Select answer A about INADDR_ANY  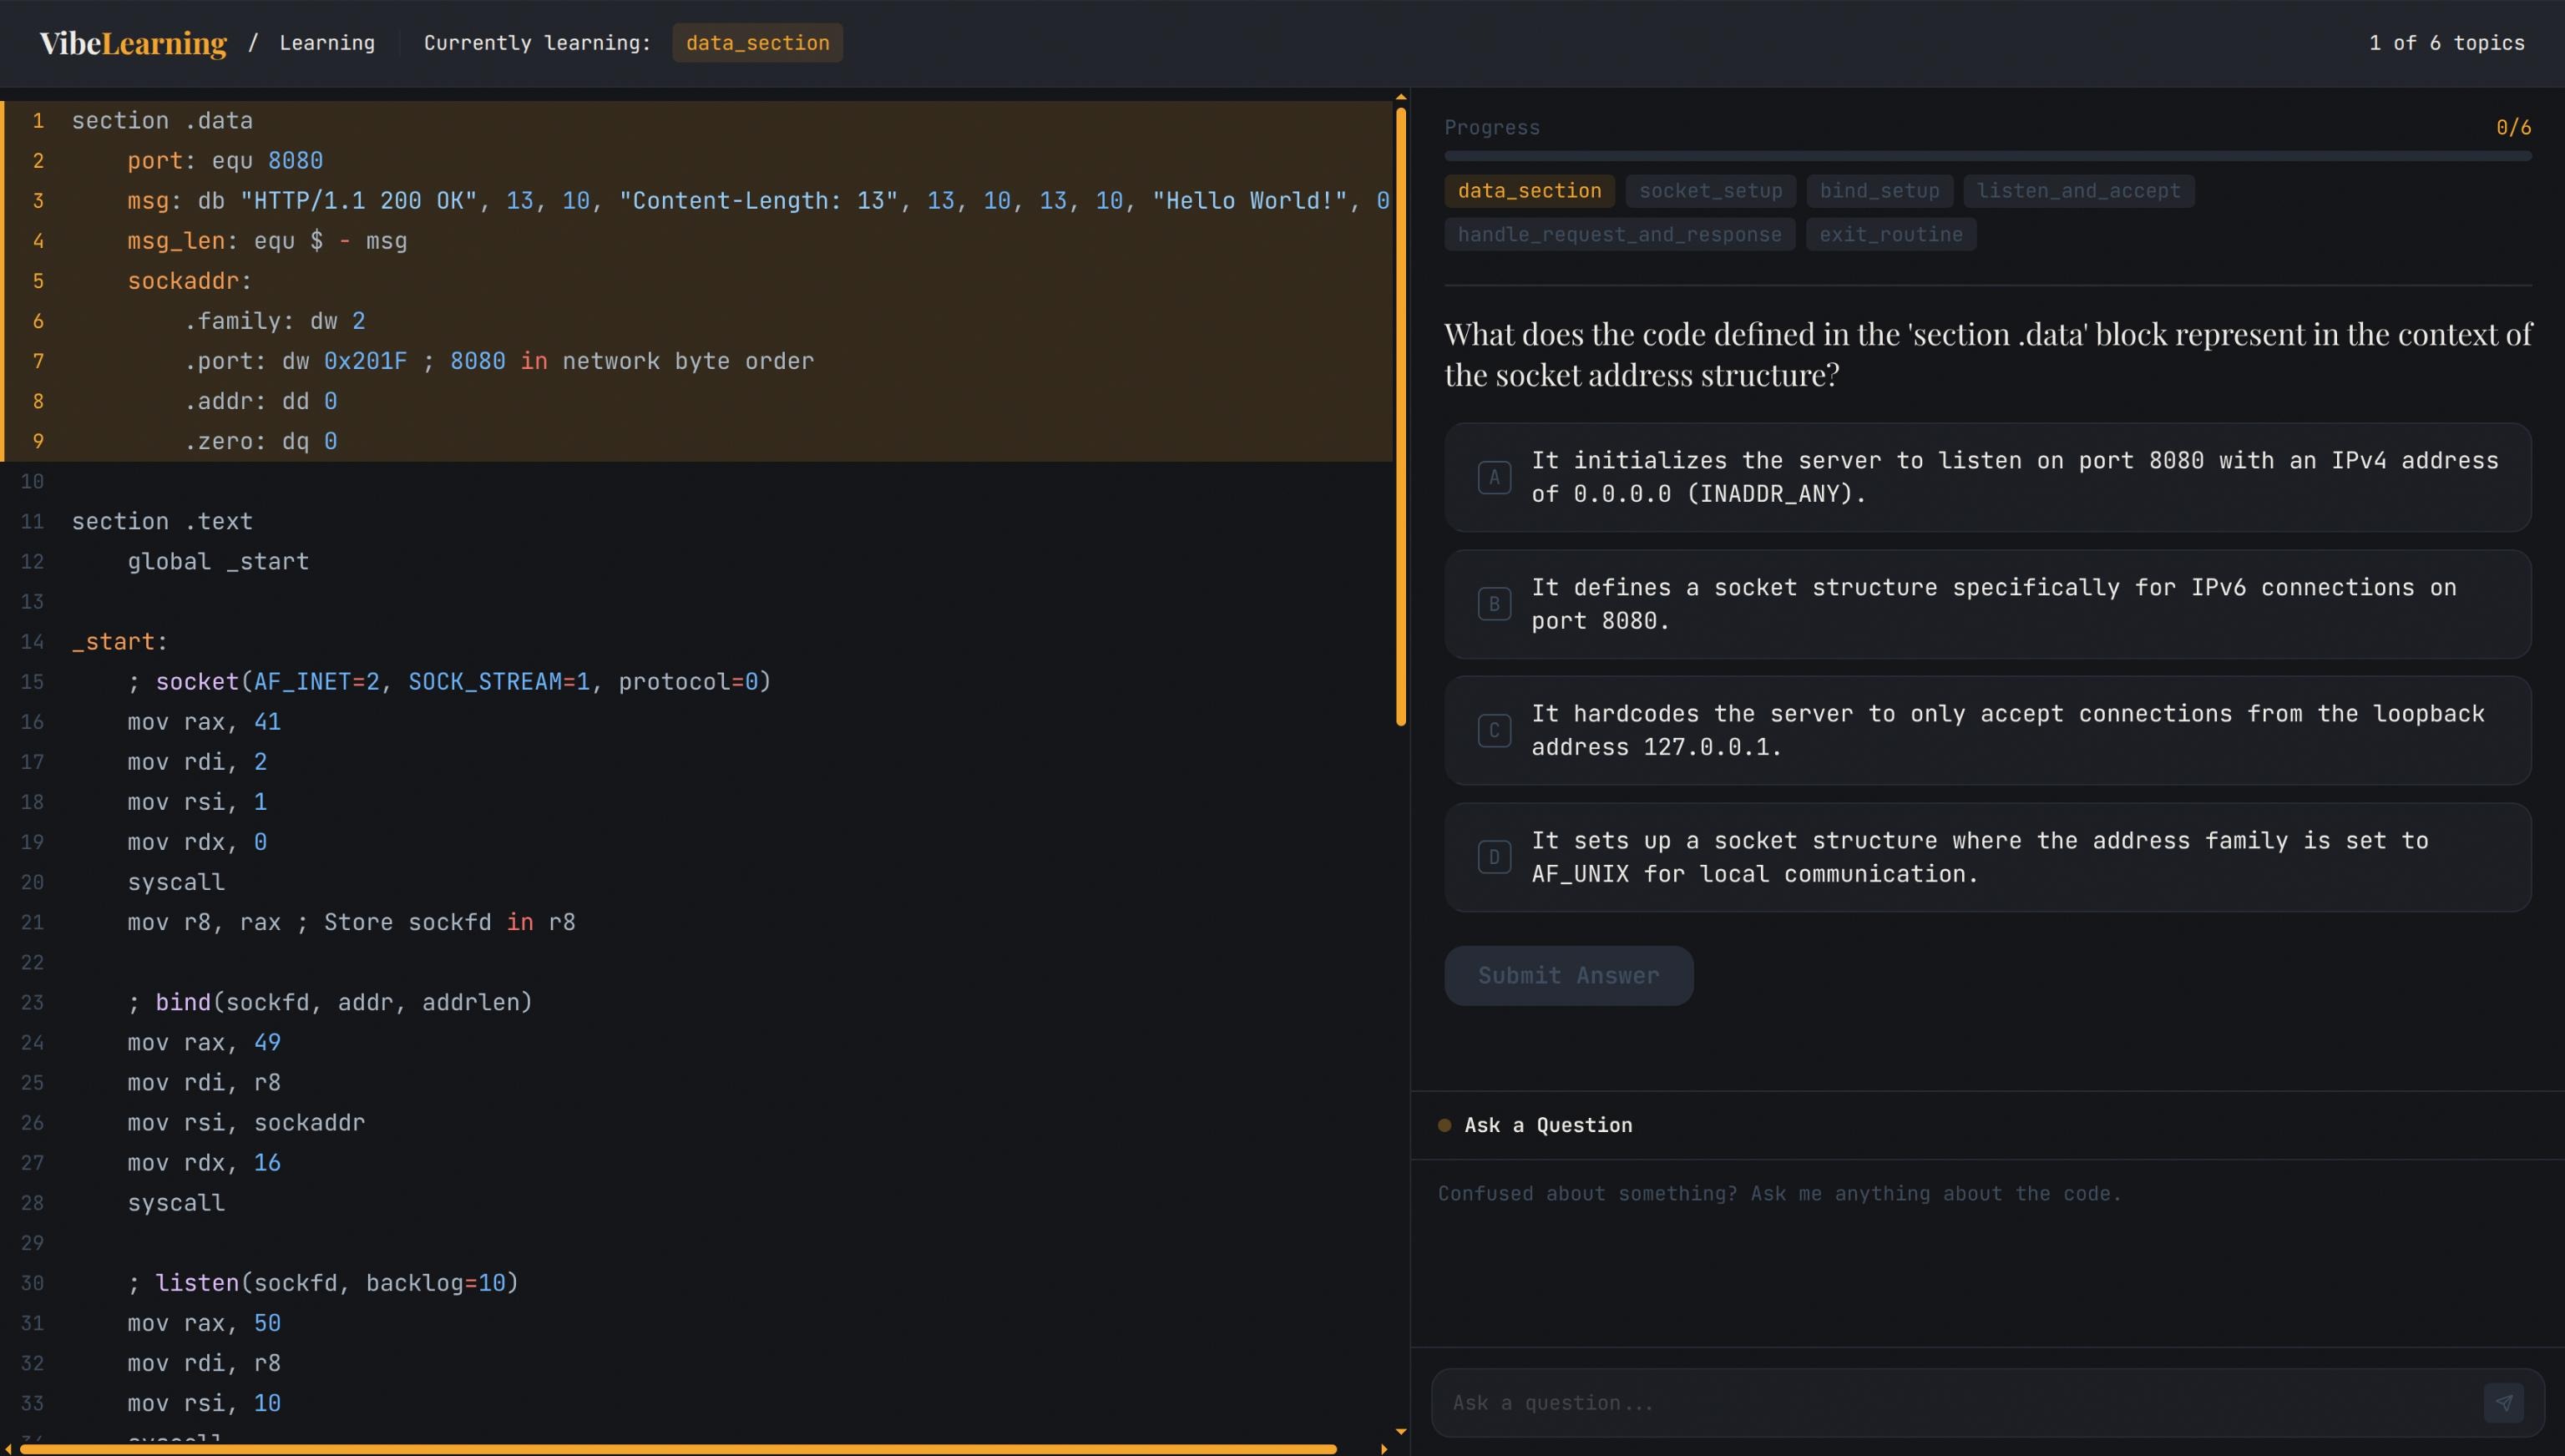1987,477
